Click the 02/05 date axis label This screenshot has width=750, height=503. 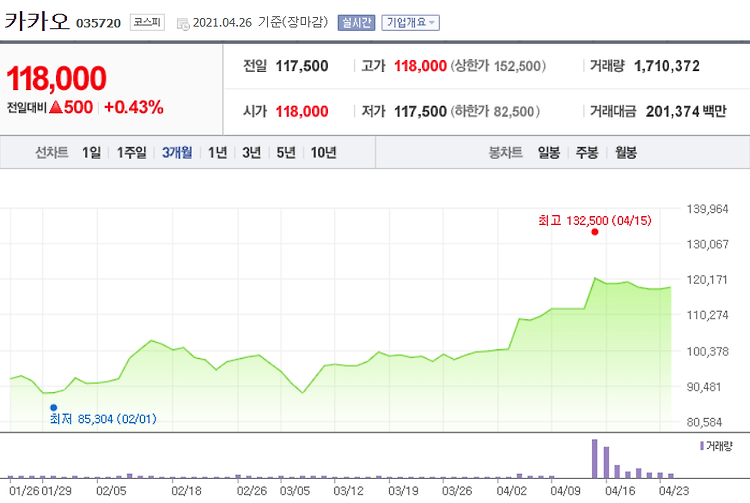pos(111,491)
